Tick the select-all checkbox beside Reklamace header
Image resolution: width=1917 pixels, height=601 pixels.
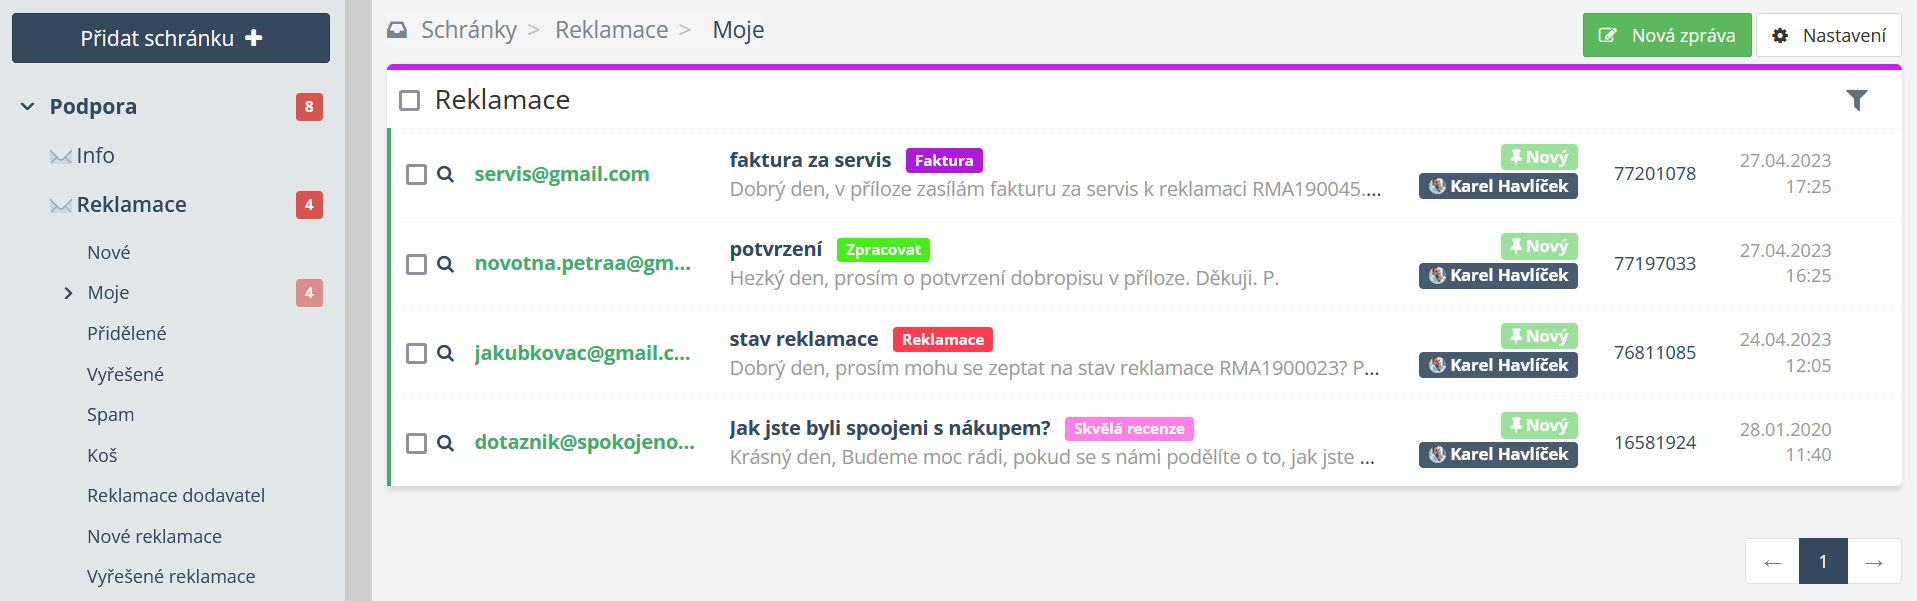[x=409, y=100]
